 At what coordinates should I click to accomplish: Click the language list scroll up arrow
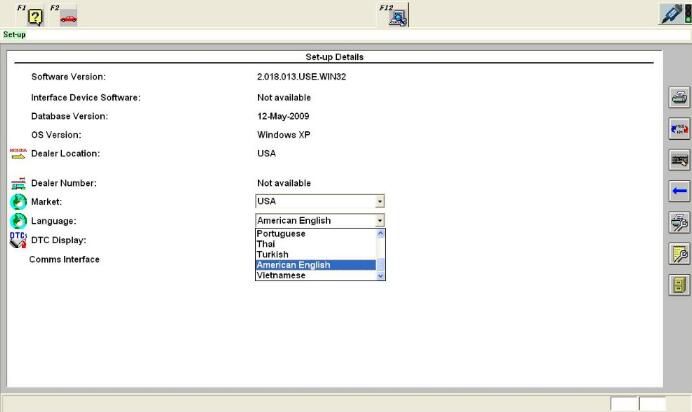point(380,234)
